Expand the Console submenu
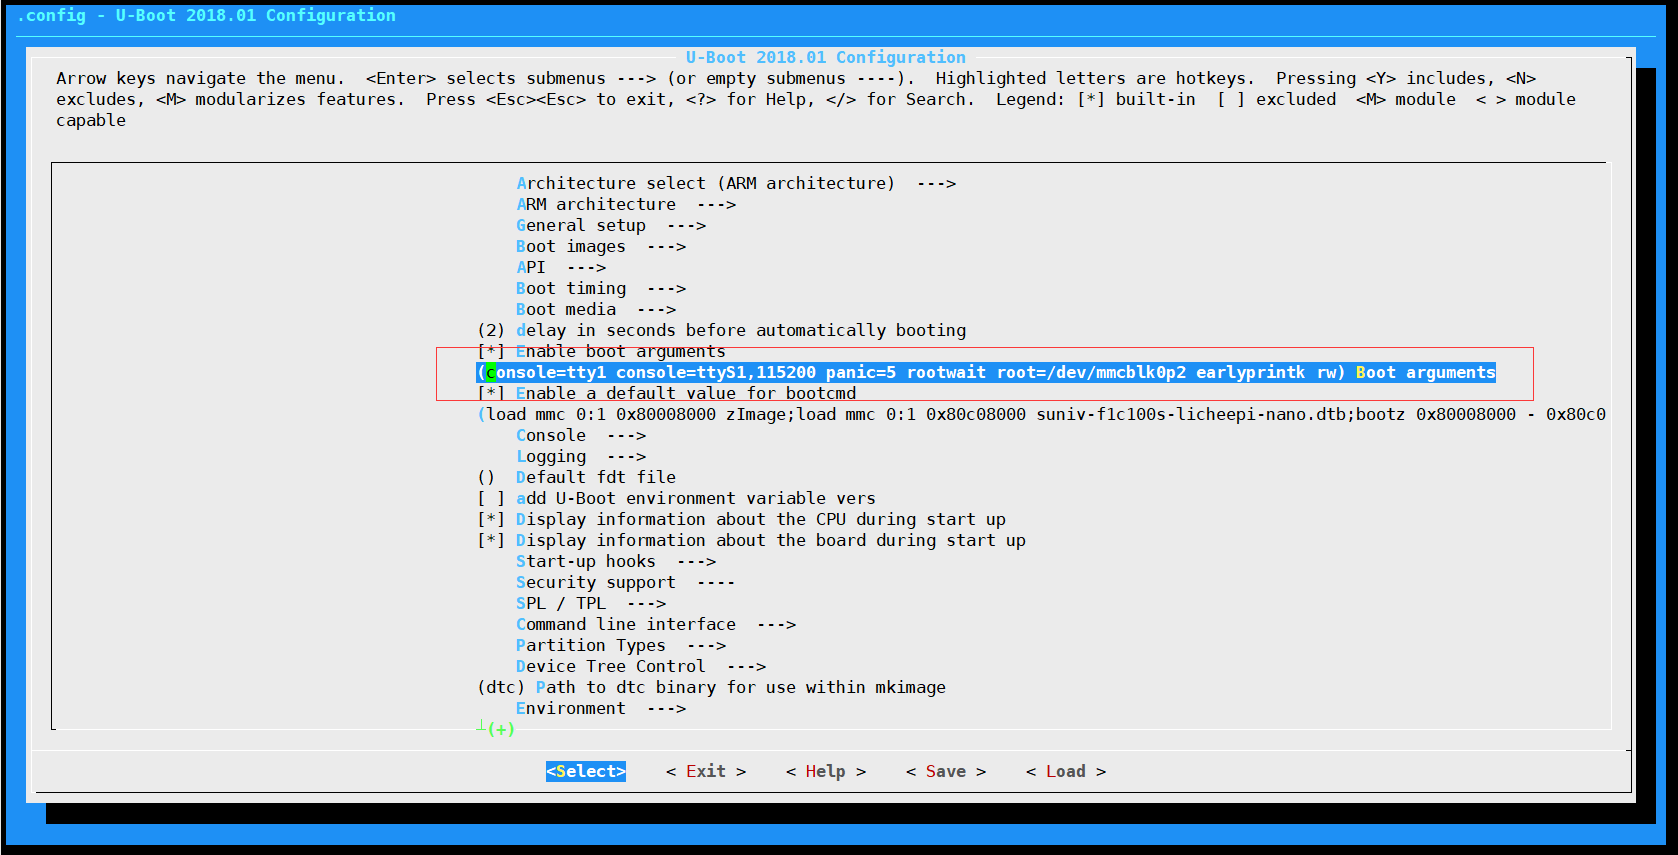This screenshot has width=1678, height=855. click(x=581, y=435)
